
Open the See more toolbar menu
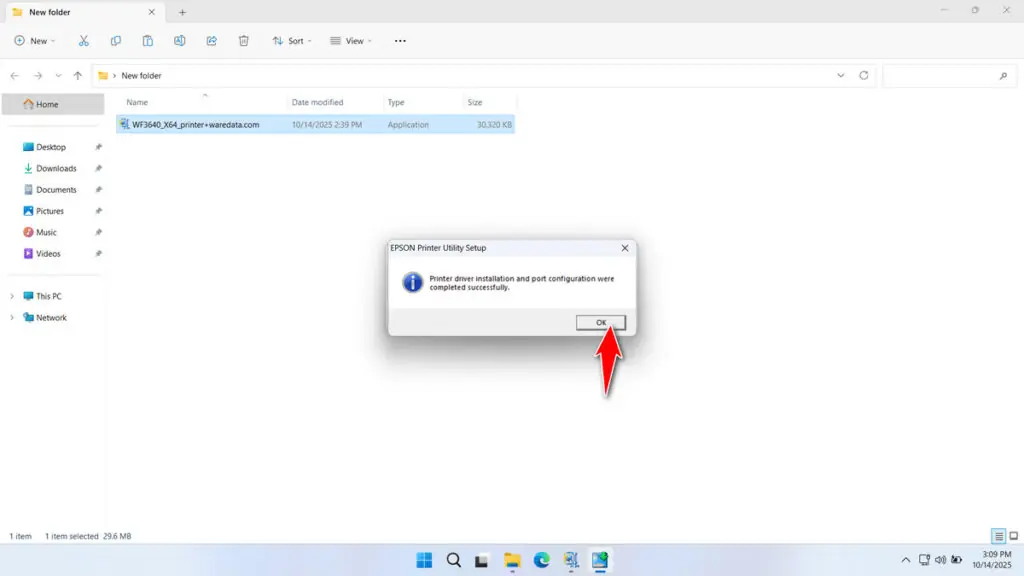click(x=399, y=40)
